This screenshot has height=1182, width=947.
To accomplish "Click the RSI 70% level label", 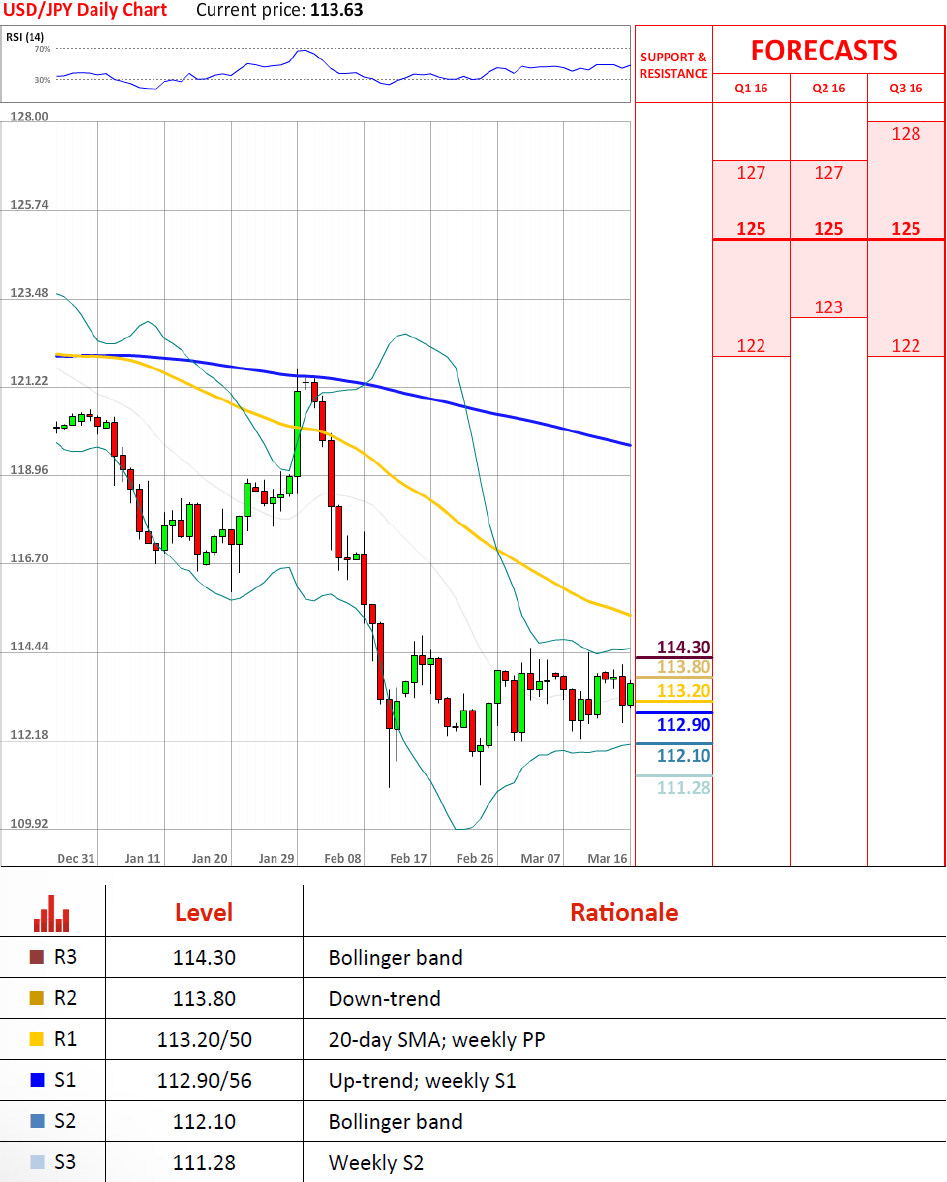I will (42, 49).
